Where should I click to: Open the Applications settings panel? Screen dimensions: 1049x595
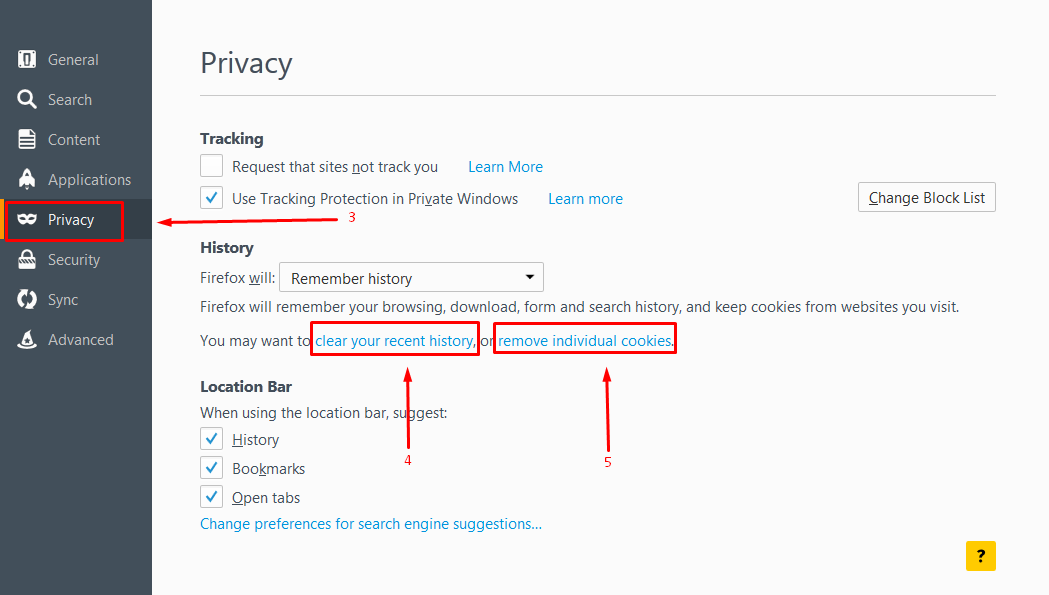coord(29,179)
